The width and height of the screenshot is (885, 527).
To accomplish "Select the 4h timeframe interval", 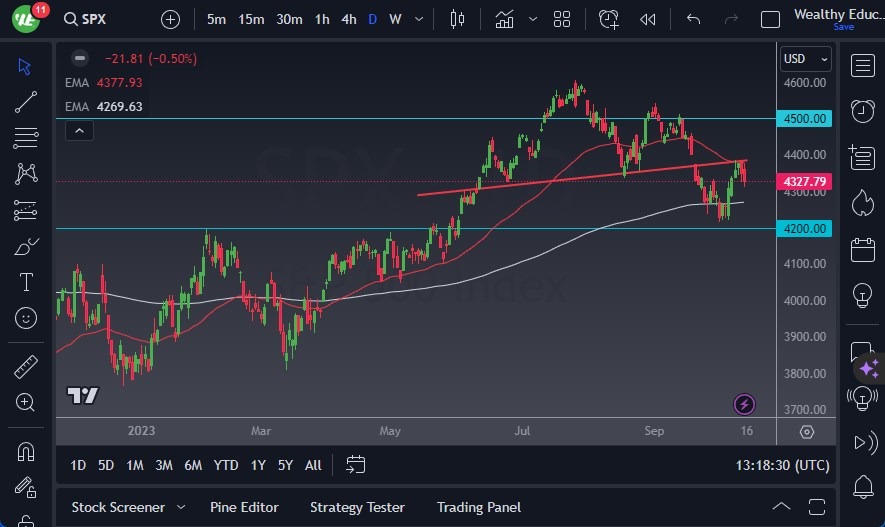I will [348, 19].
